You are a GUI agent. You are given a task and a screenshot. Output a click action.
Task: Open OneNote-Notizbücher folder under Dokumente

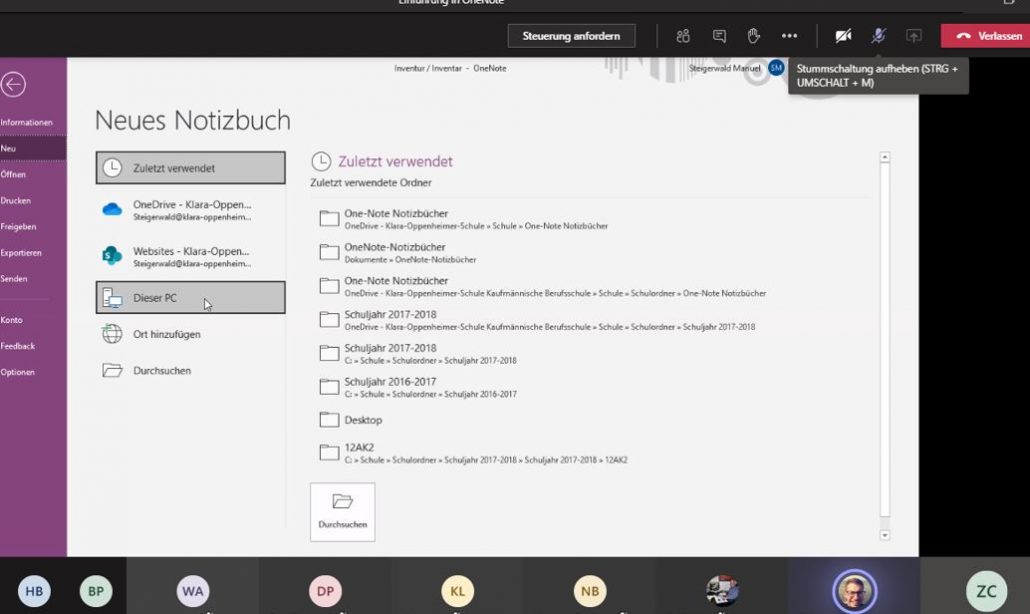pos(591,253)
